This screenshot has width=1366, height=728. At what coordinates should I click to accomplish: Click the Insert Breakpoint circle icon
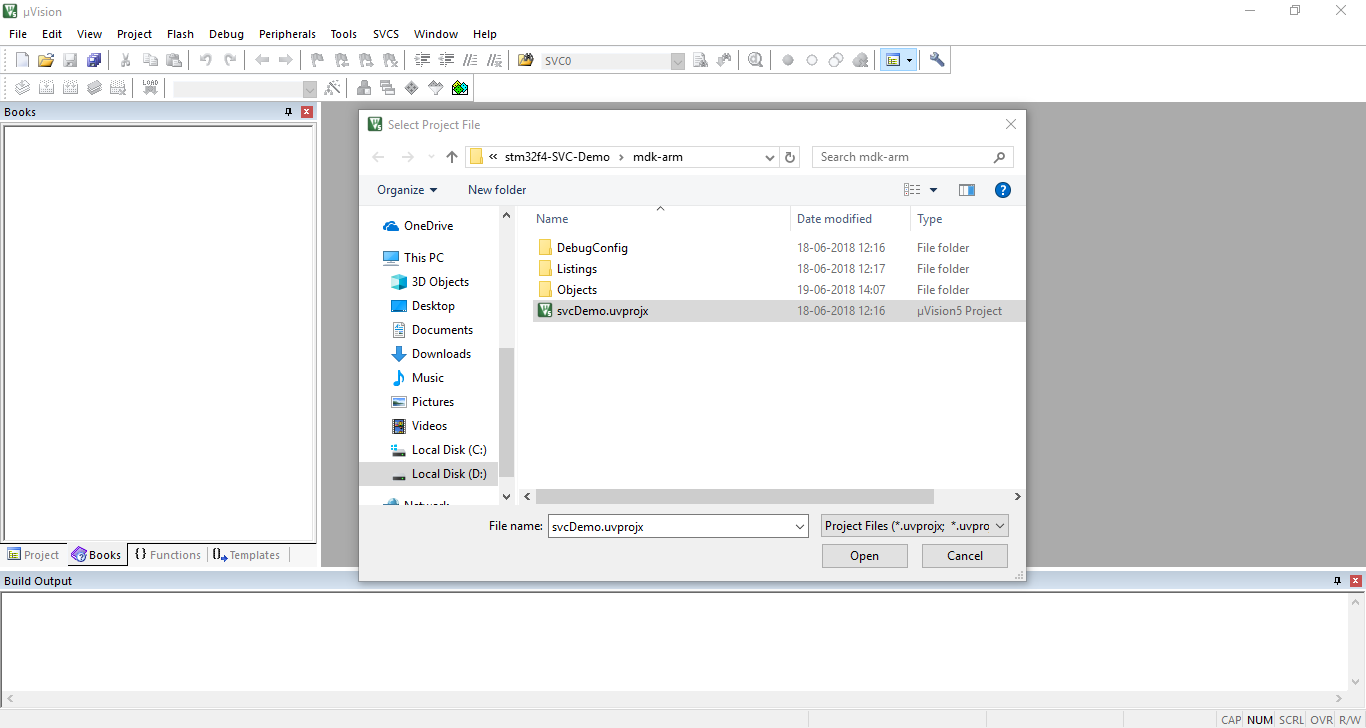(788, 60)
